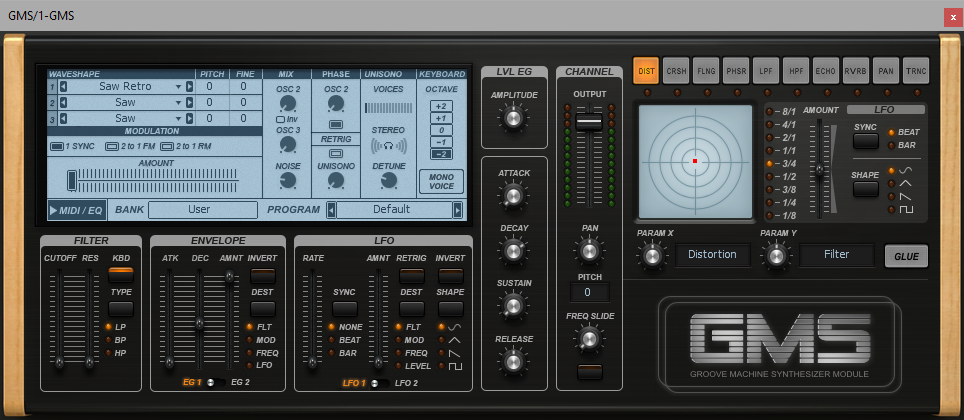Click the NOISE mix knob

point(286,180)
